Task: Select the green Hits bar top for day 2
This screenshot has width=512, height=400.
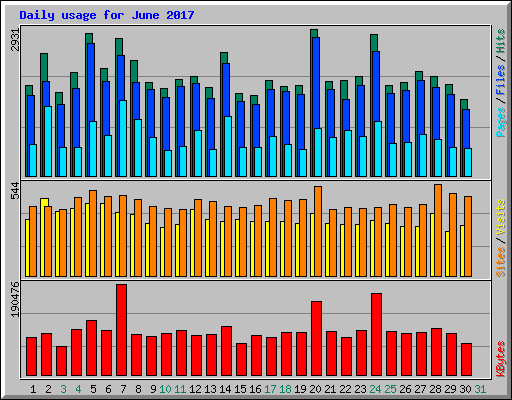Action: coord(44,67)
